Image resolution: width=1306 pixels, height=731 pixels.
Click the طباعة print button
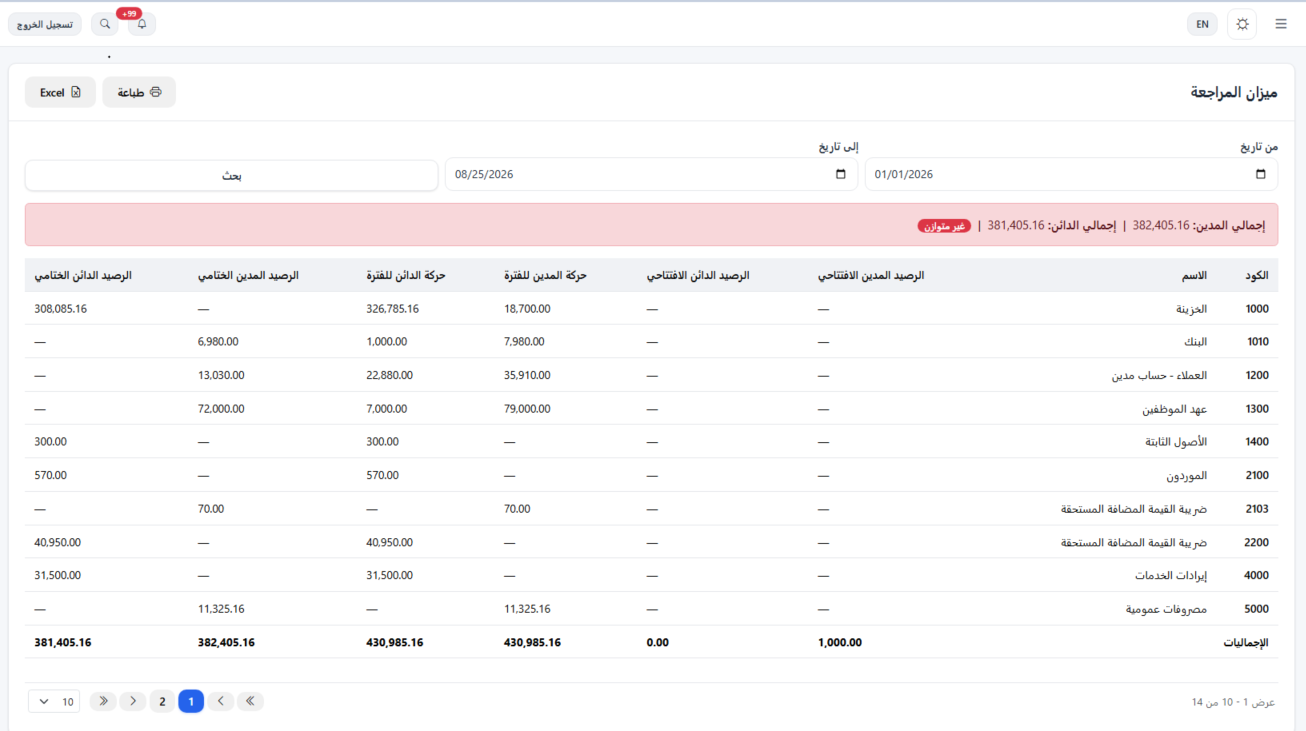[139, 92]
